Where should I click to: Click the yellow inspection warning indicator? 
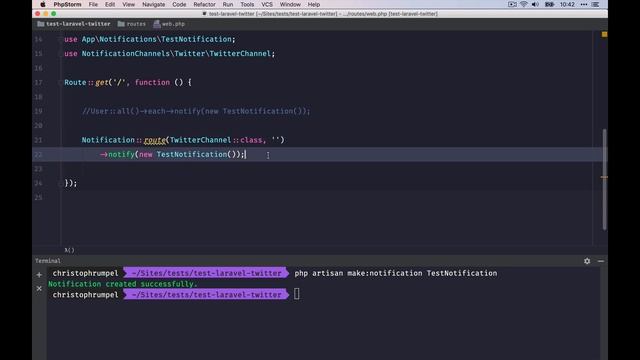coord(604,35)
